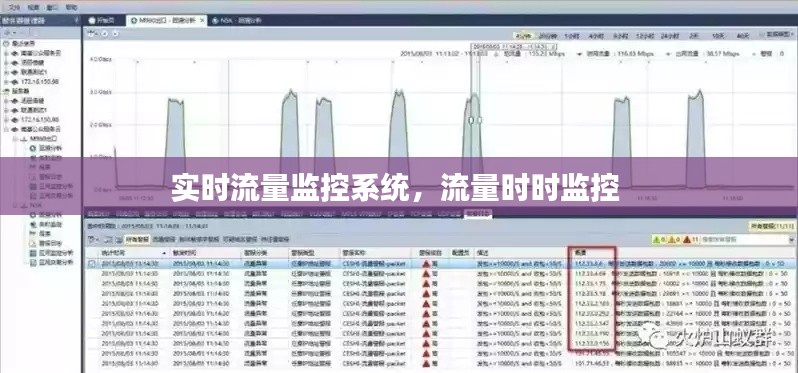Switch to the NSA analysis tab
798x373 pixels.
tap(237, 21)
